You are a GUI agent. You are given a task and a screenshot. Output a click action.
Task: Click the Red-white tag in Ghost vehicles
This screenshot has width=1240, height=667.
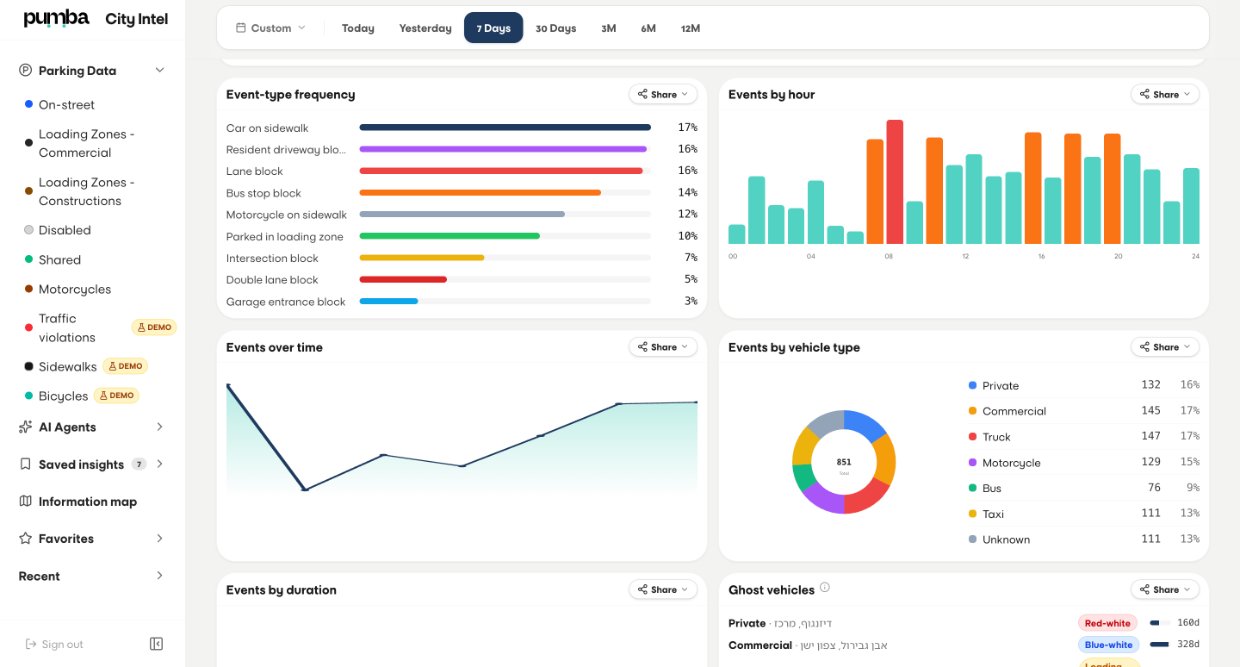pyautogui.click(x=1107, y=623)
